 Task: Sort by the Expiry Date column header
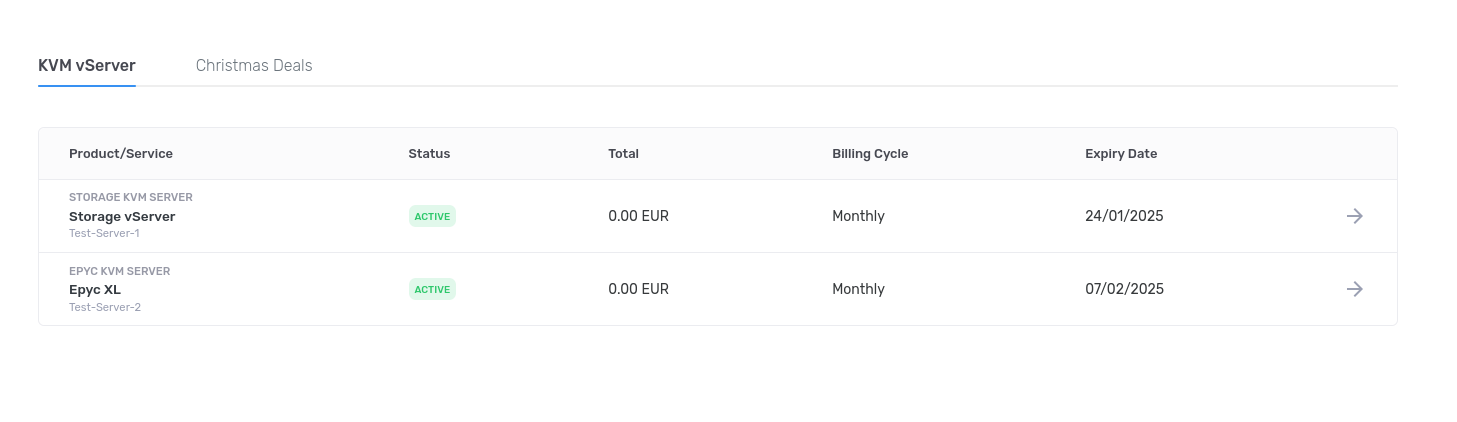pyautogui.click(x=1121, y=154)
